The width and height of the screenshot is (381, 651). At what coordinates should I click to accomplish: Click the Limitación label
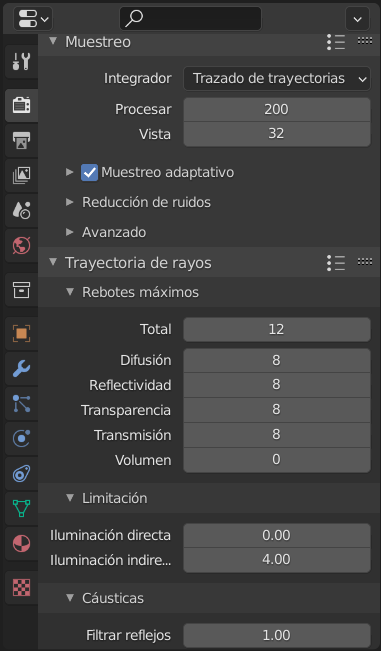click(115, 498)
